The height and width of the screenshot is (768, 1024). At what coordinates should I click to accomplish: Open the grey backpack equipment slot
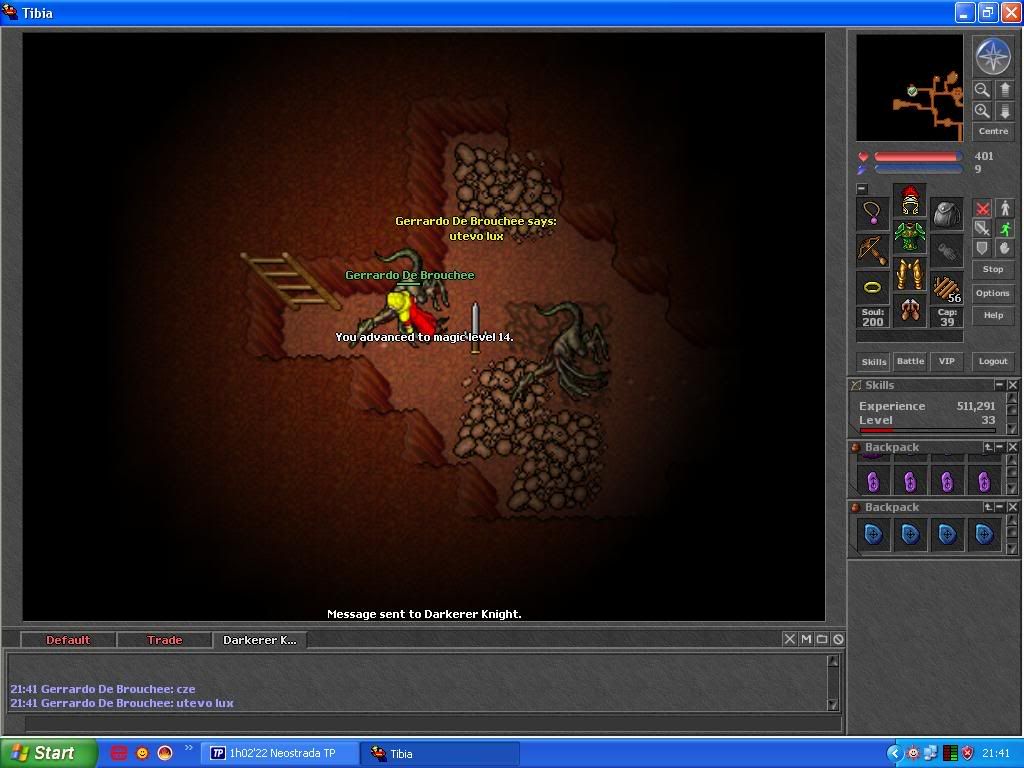pos(947,214)
